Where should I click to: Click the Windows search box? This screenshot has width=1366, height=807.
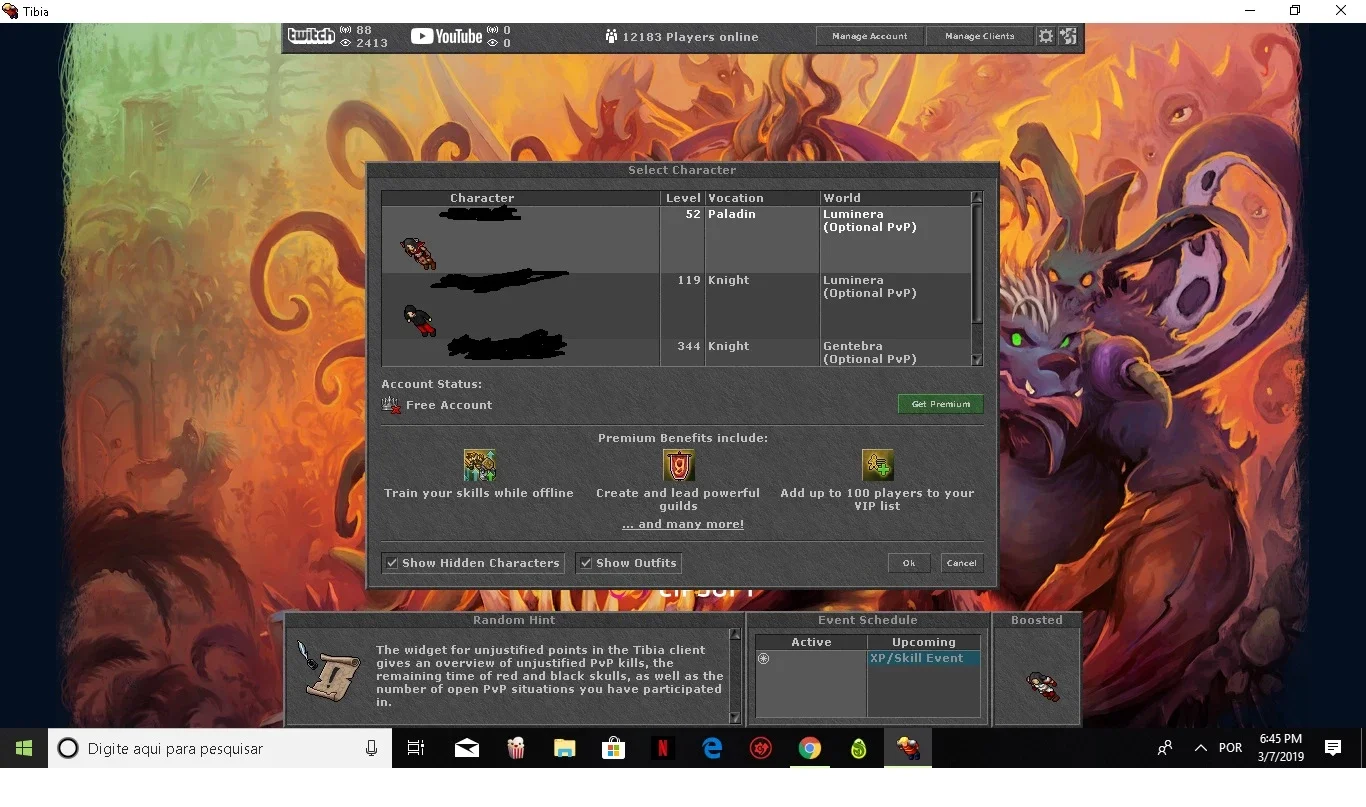(x=220, y=748)
